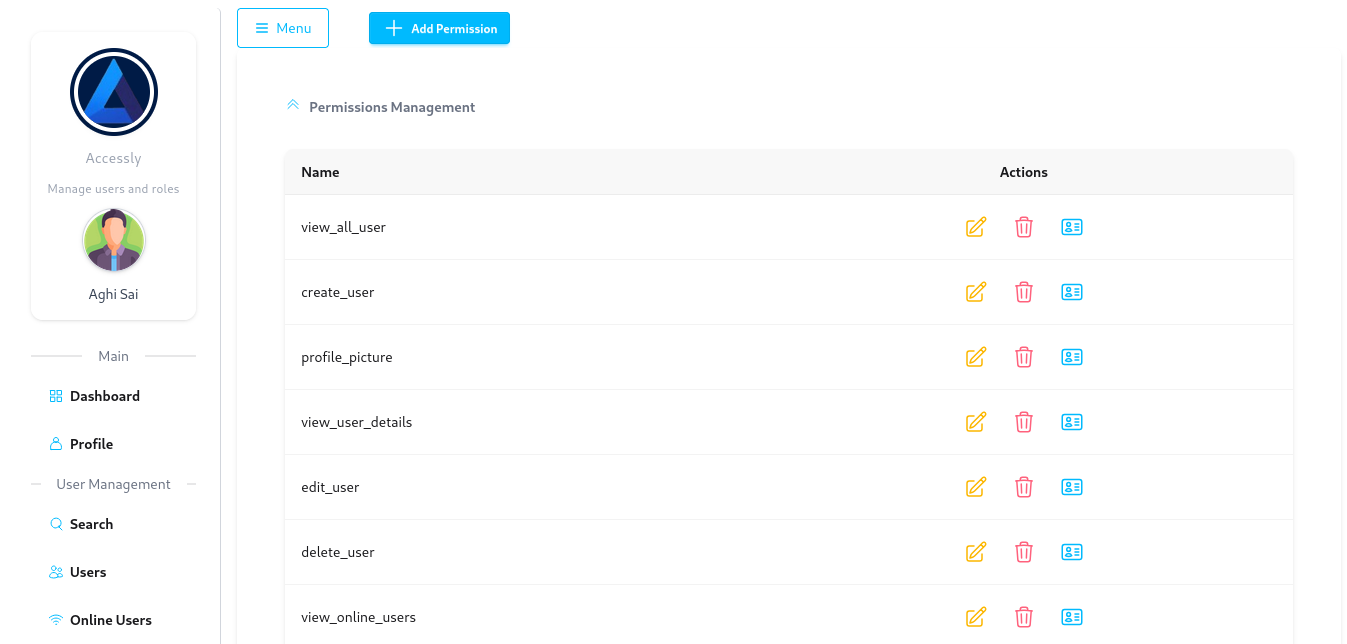Delete the create_user permission via trash icon

(x=1023, y=292)
